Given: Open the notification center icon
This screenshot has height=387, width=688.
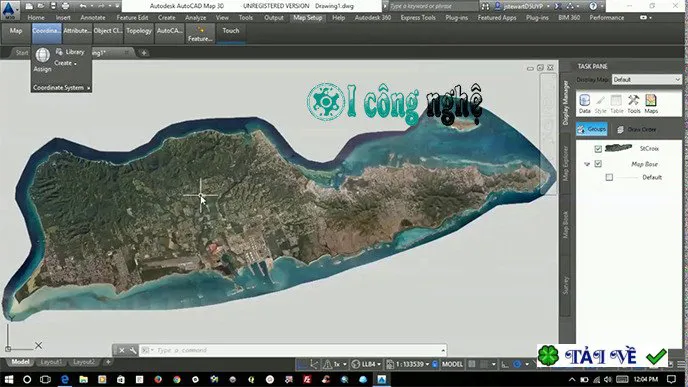Looking at the screenshot, I should point(672,380).
